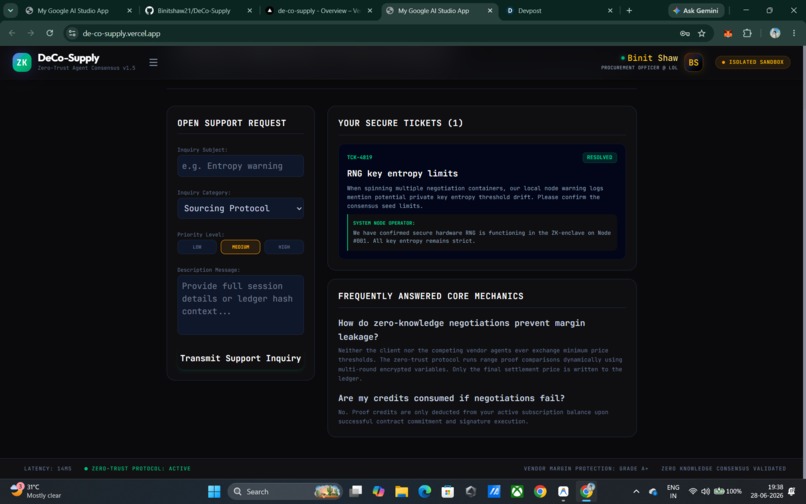Click ticket ID TCK-4819
Screen dimensions: 806x504
pyautogui.click(x=359, y=157)
